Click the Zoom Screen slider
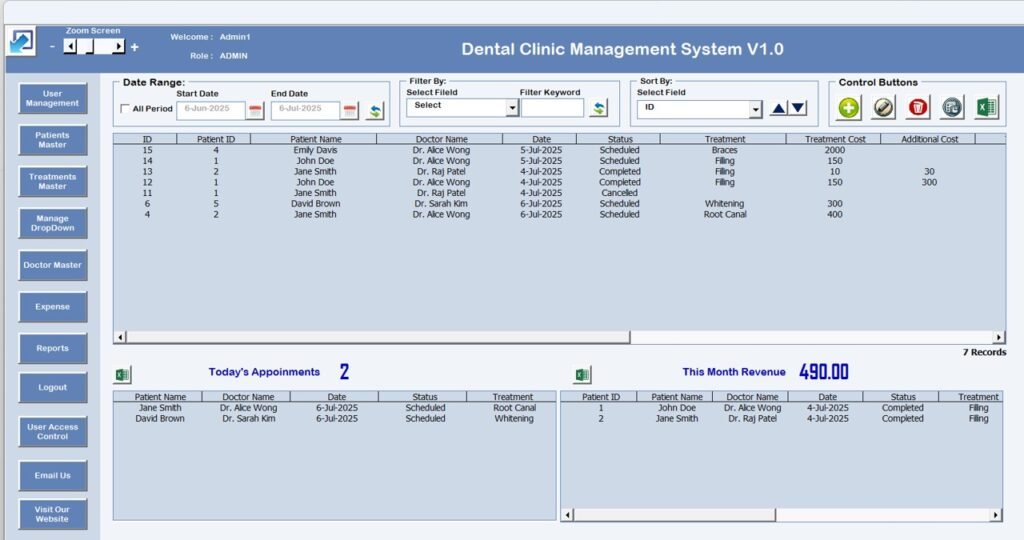The height and width of the screenshot is (540, 1024). tap(92, 46)
